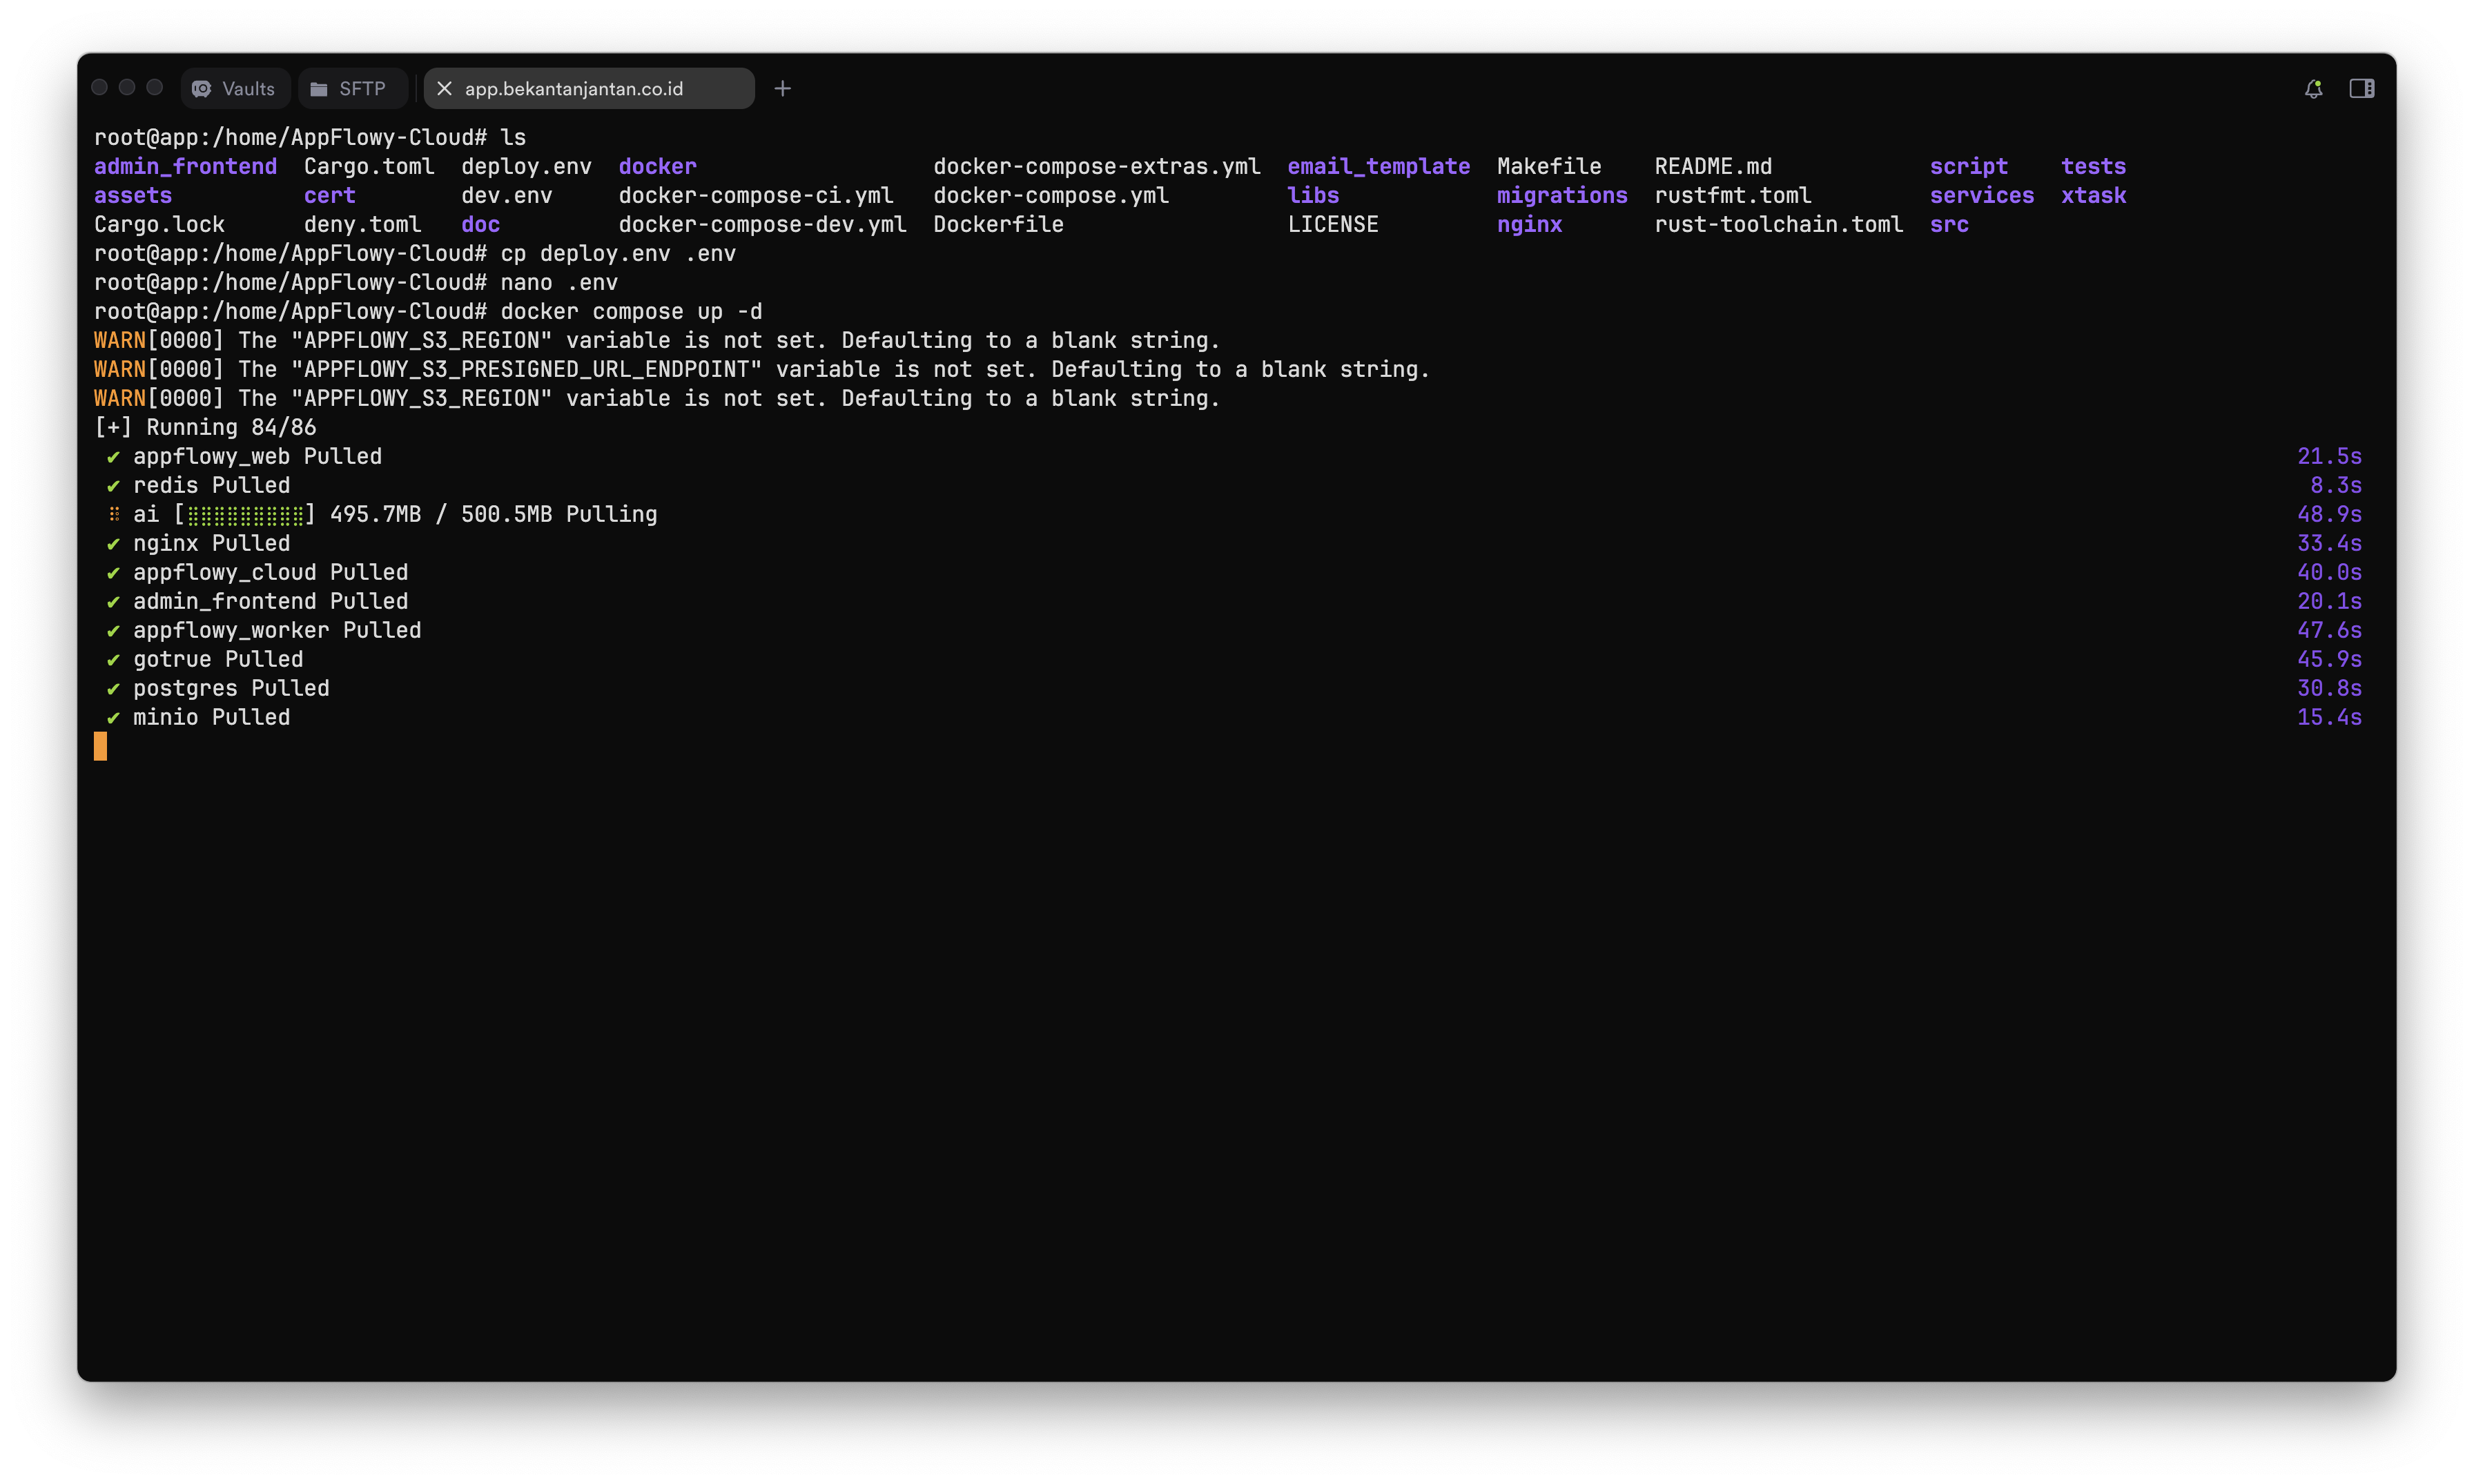Click the nginx directory name in listing
This screenshot has height=1484, width=2474.
(x=1530, y=224)
